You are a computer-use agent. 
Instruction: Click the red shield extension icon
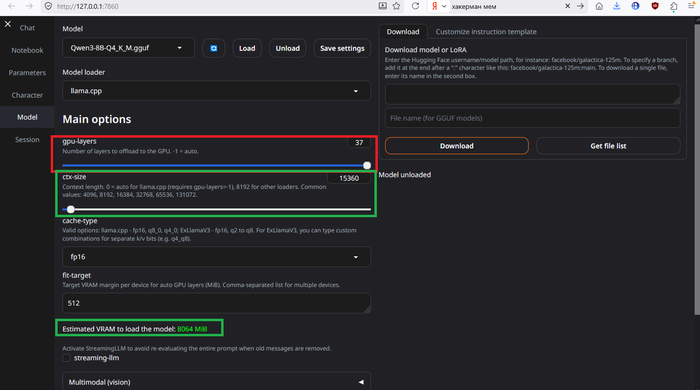coord(655,6)
